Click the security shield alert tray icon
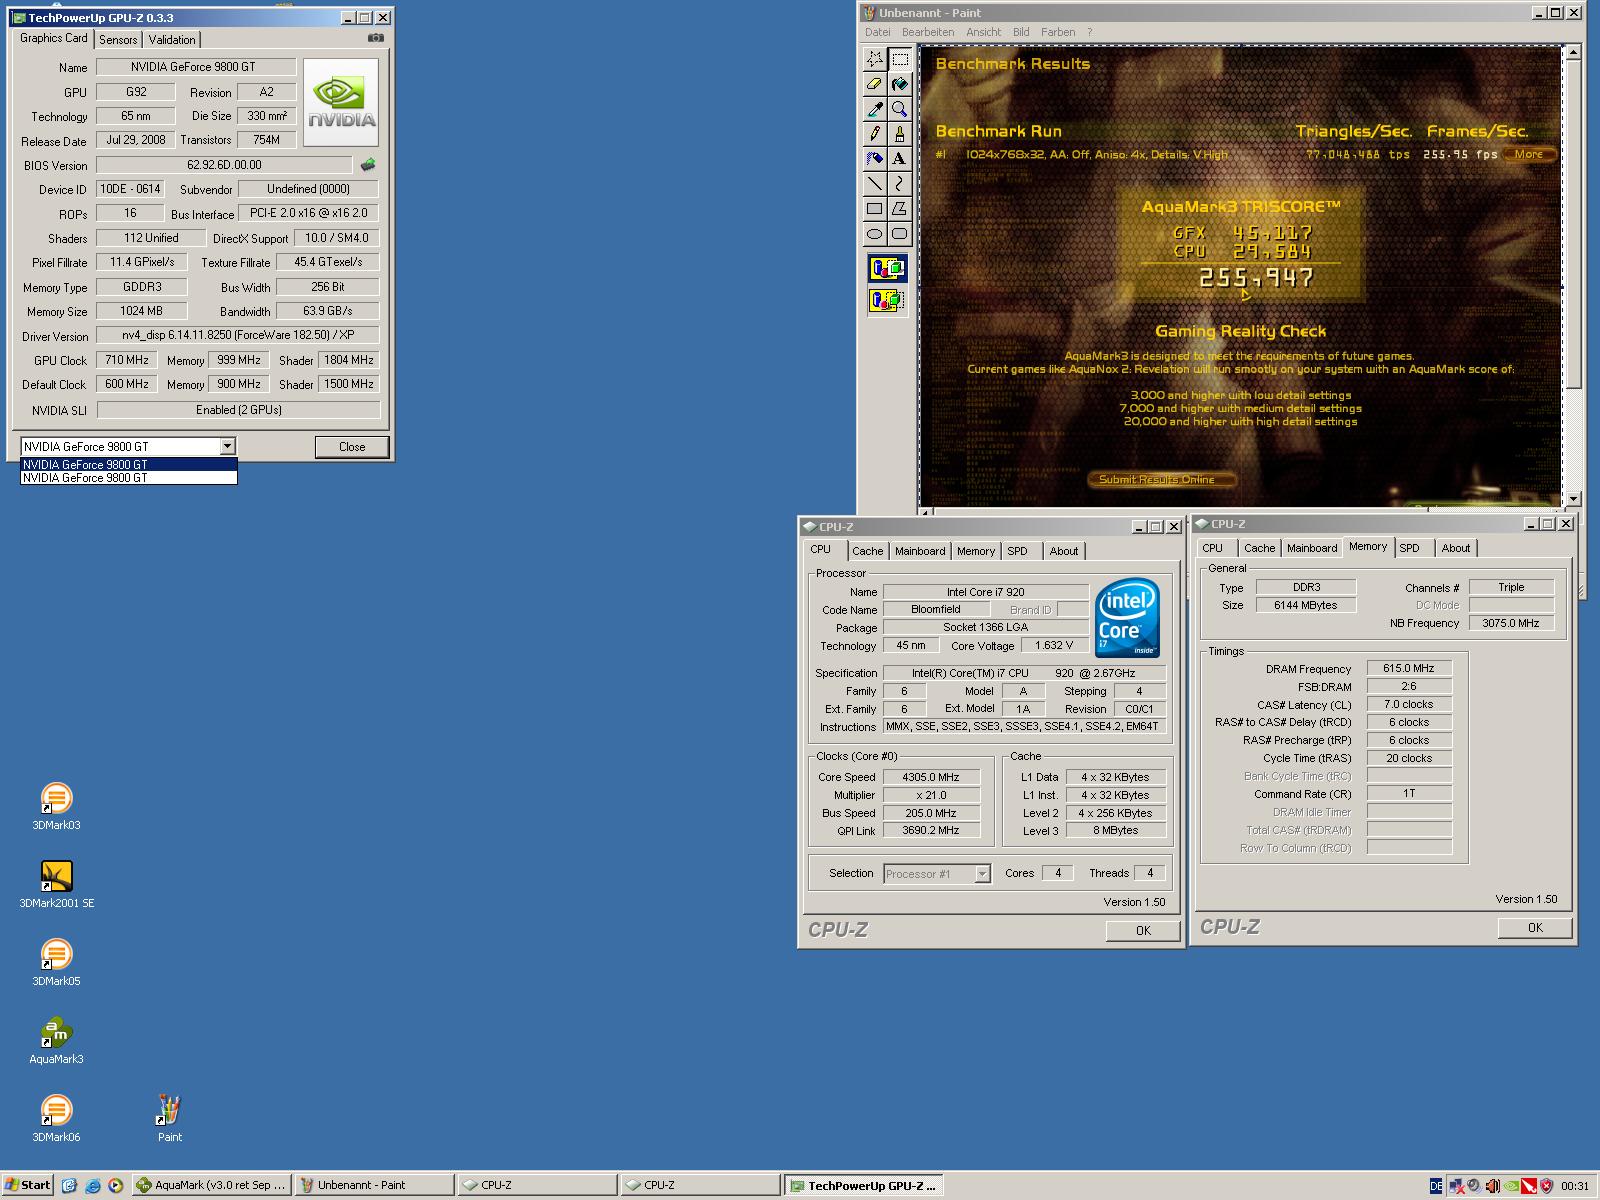The height and width of the screenshot is (1200, 1600). pos(1546,1186)
